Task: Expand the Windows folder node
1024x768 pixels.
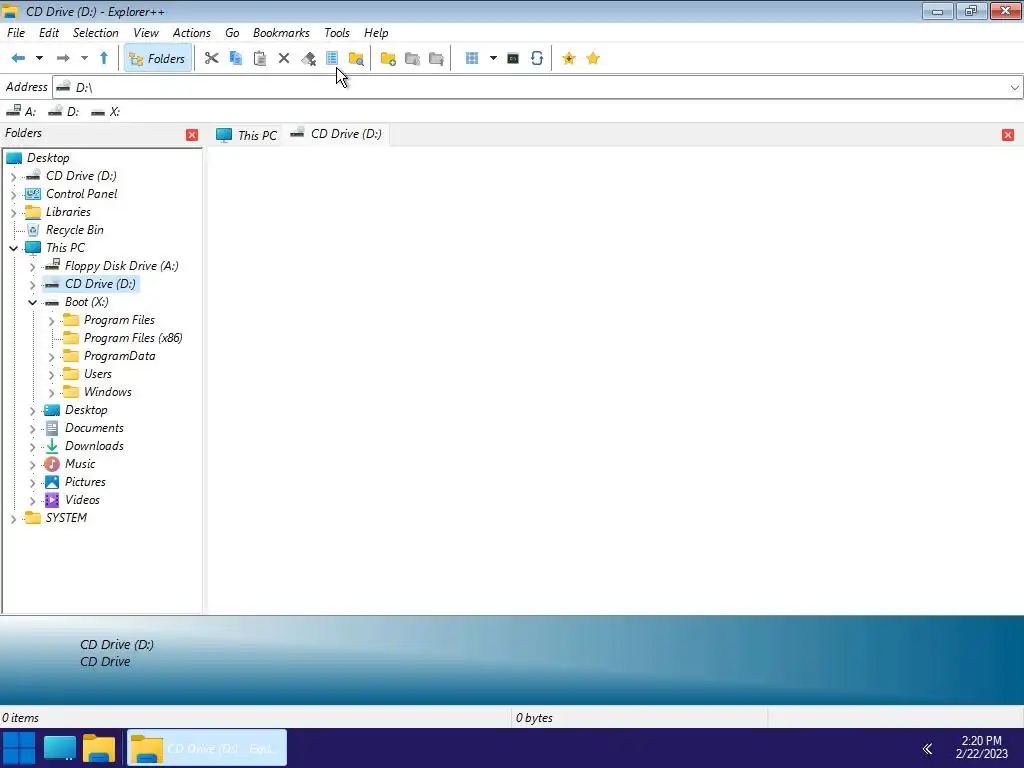Action: tap(52, 392)
